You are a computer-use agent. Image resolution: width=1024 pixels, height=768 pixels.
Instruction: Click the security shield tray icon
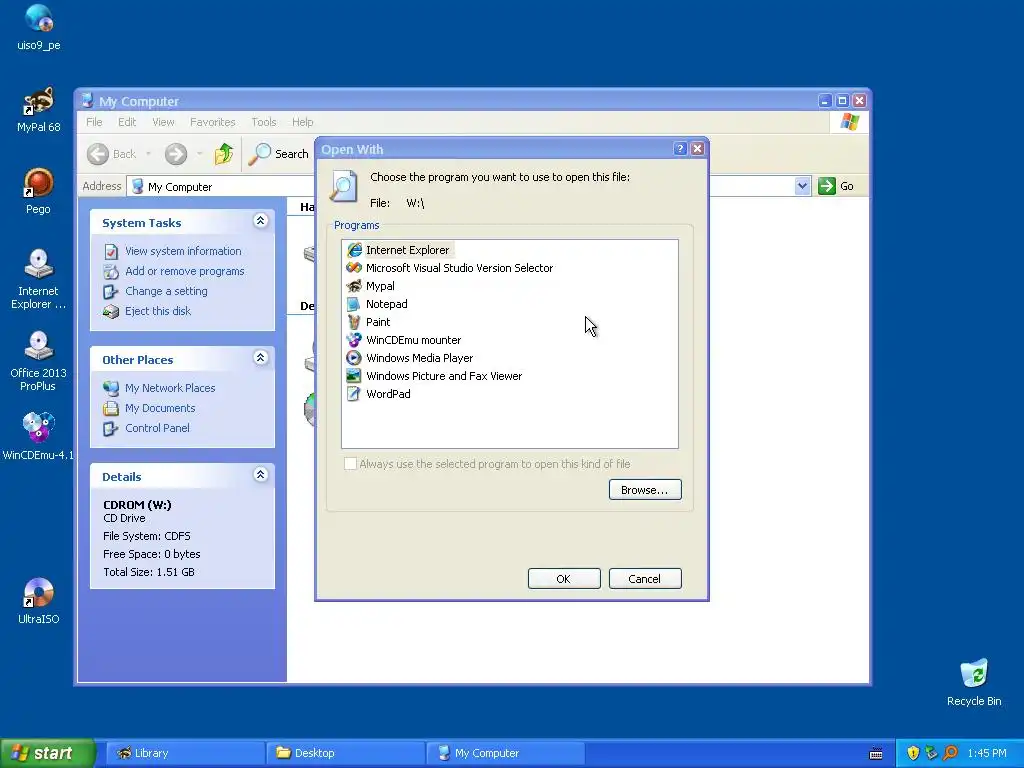[x=913, y=753]
